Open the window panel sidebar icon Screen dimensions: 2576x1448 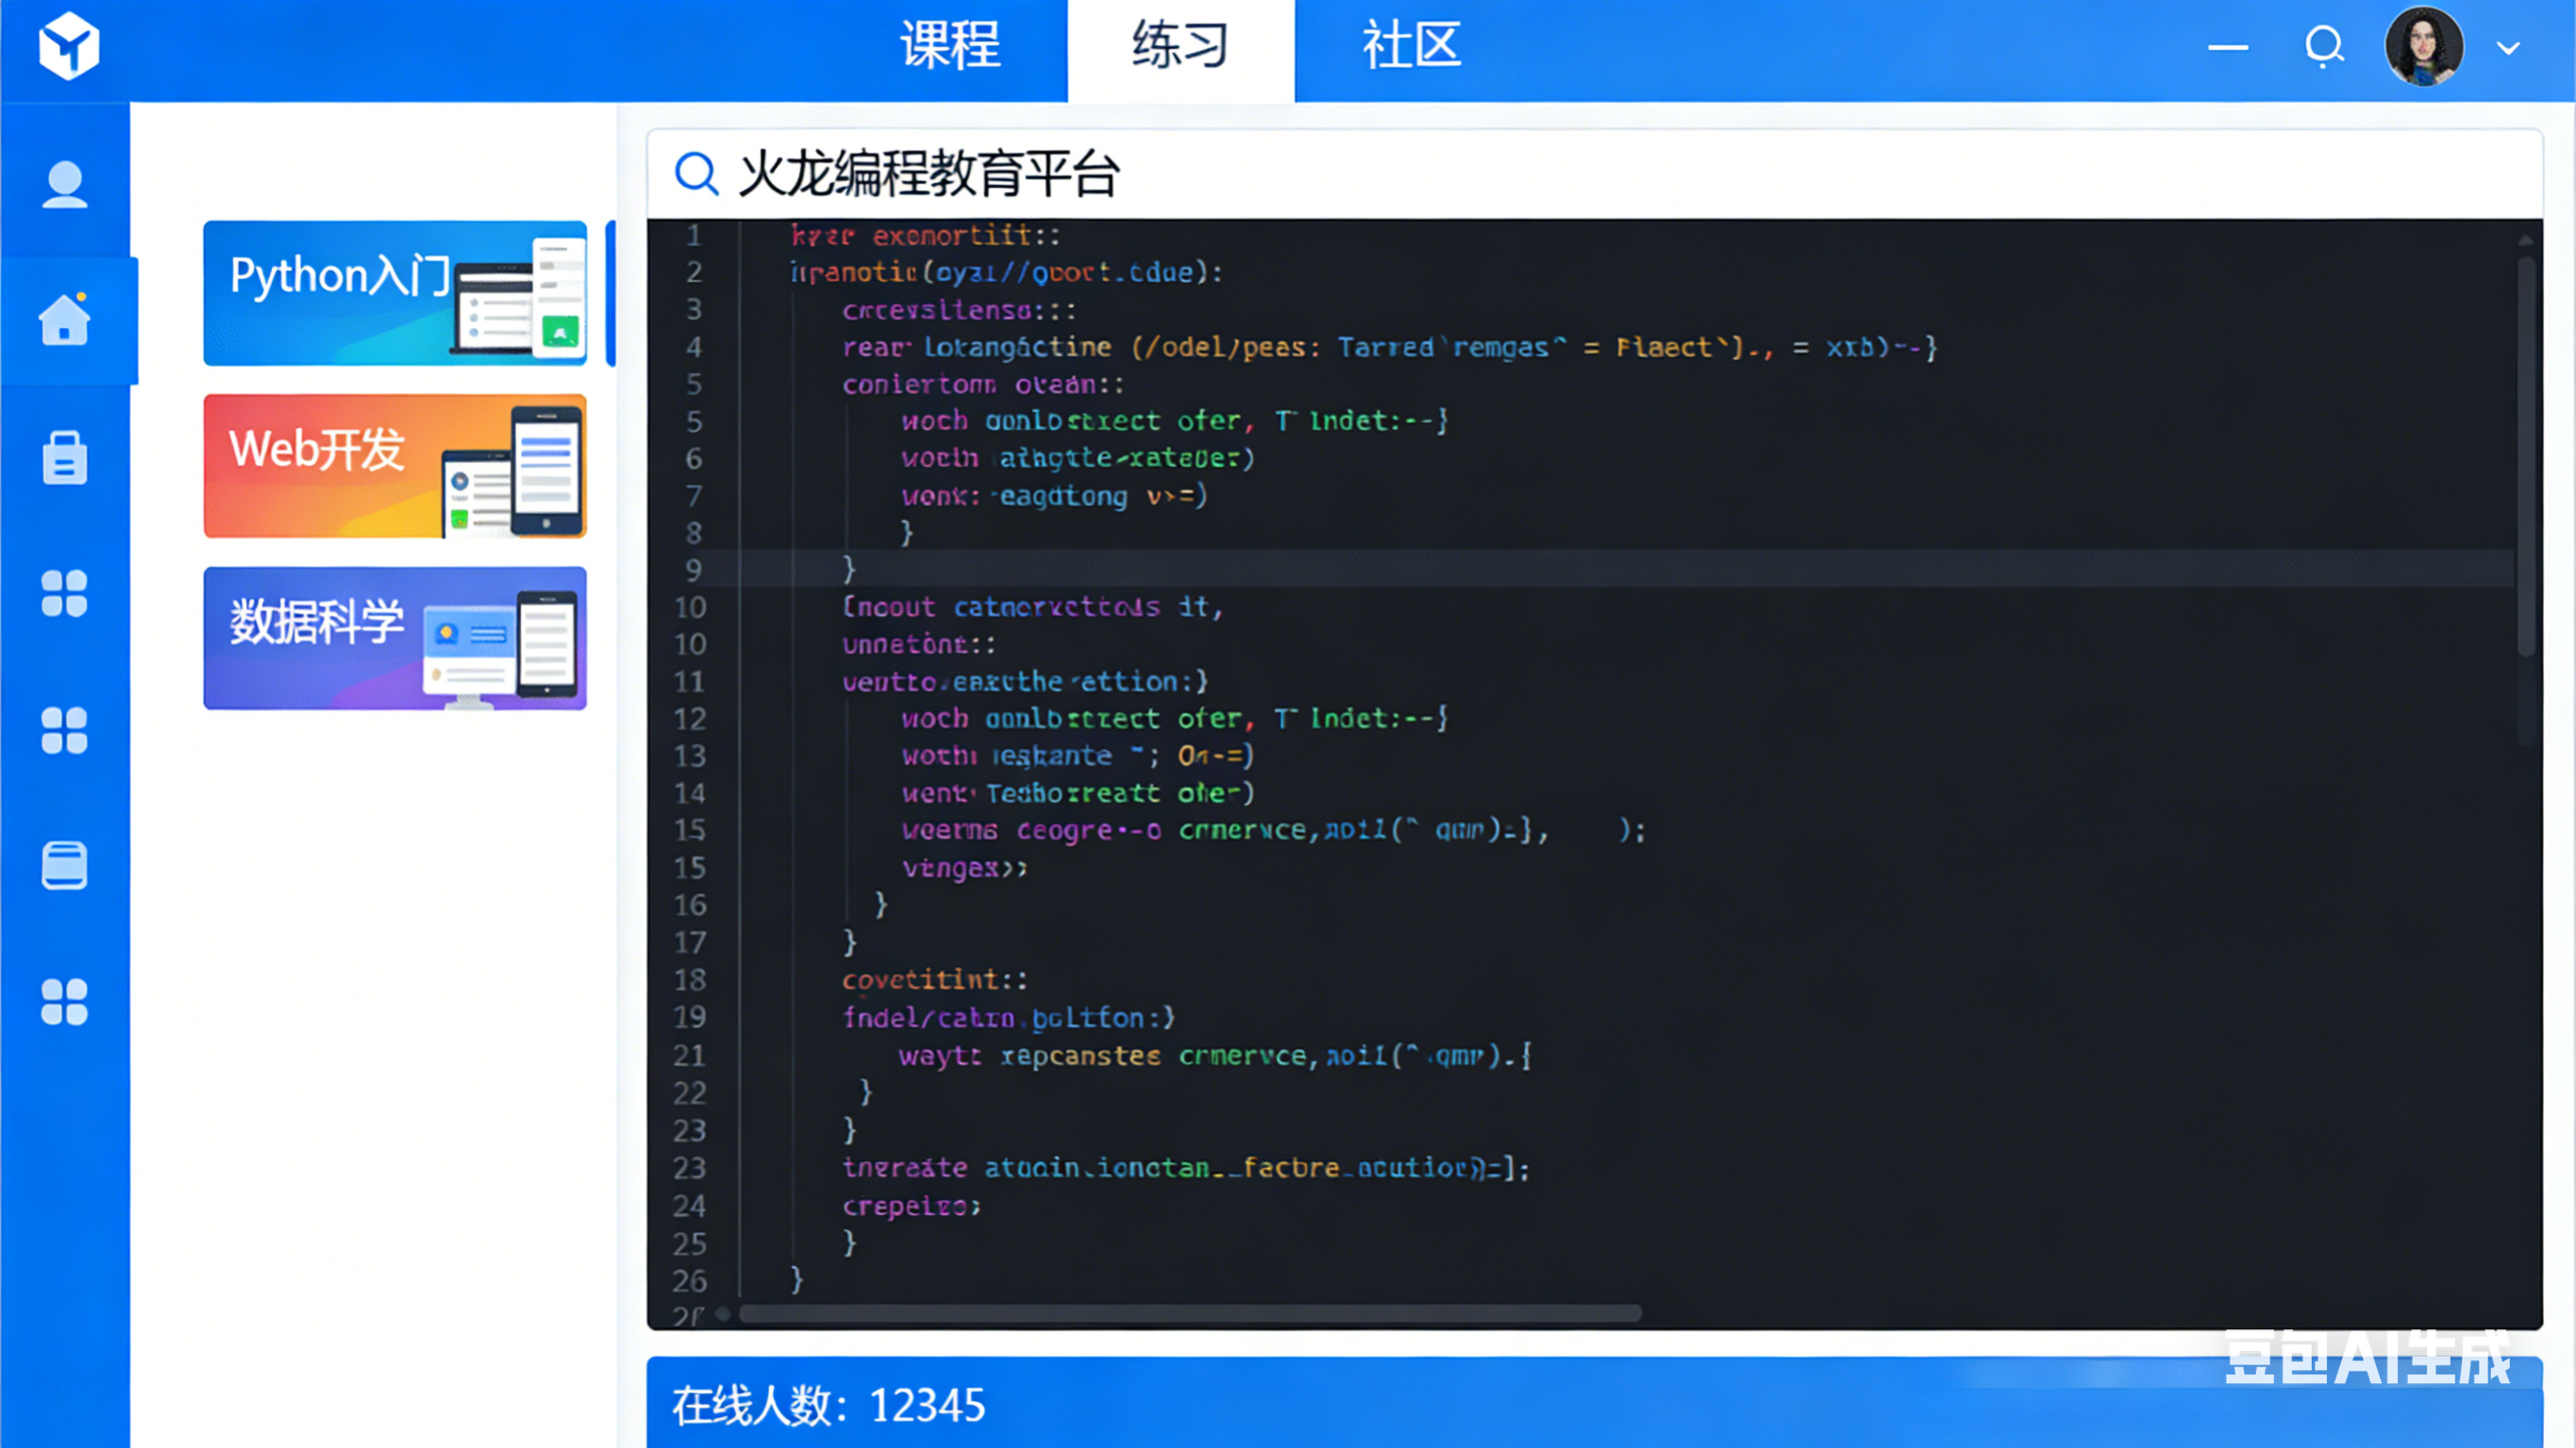tap(65, 865)
